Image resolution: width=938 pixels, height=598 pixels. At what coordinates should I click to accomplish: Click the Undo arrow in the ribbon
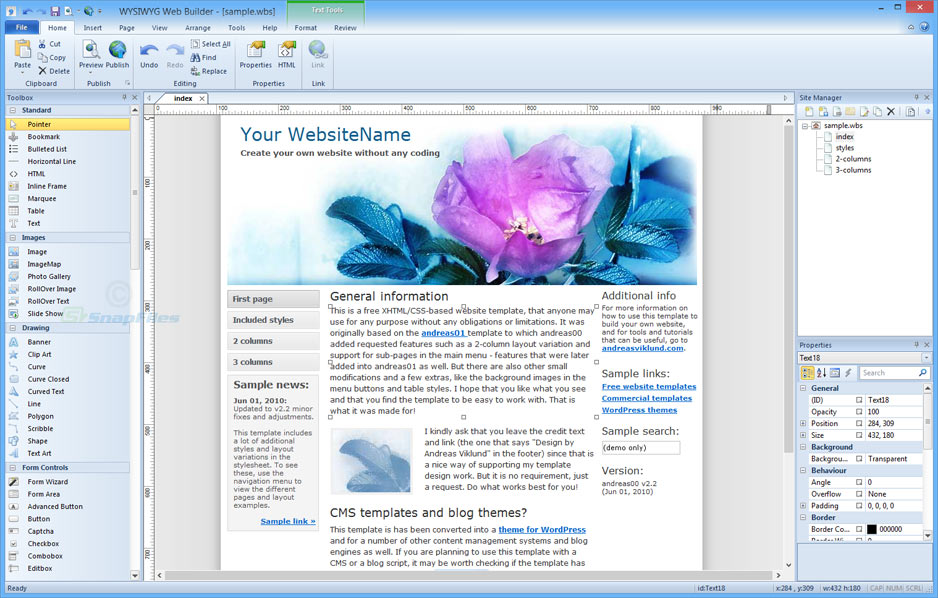pyautogui.click(x=149, y=50)
